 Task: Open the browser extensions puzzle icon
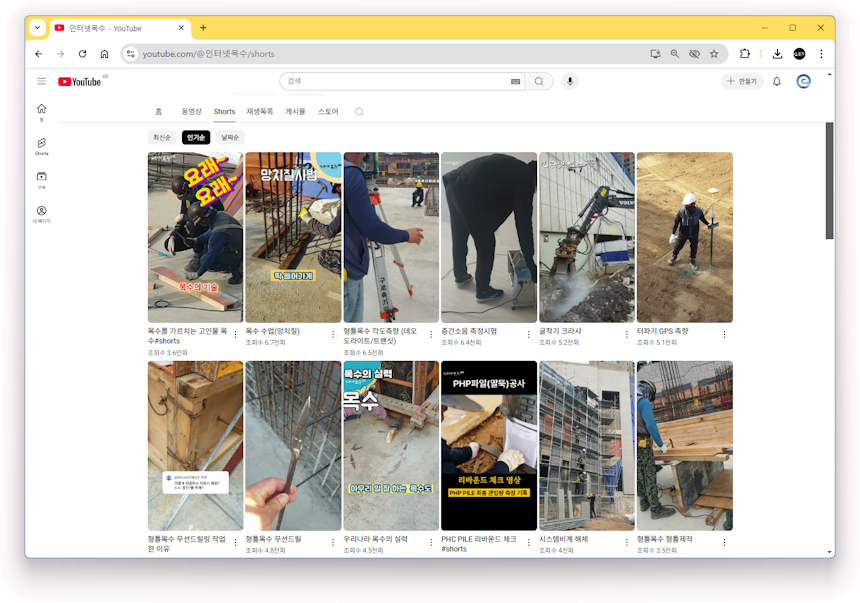pyautogui.click(x=744, y=54)
